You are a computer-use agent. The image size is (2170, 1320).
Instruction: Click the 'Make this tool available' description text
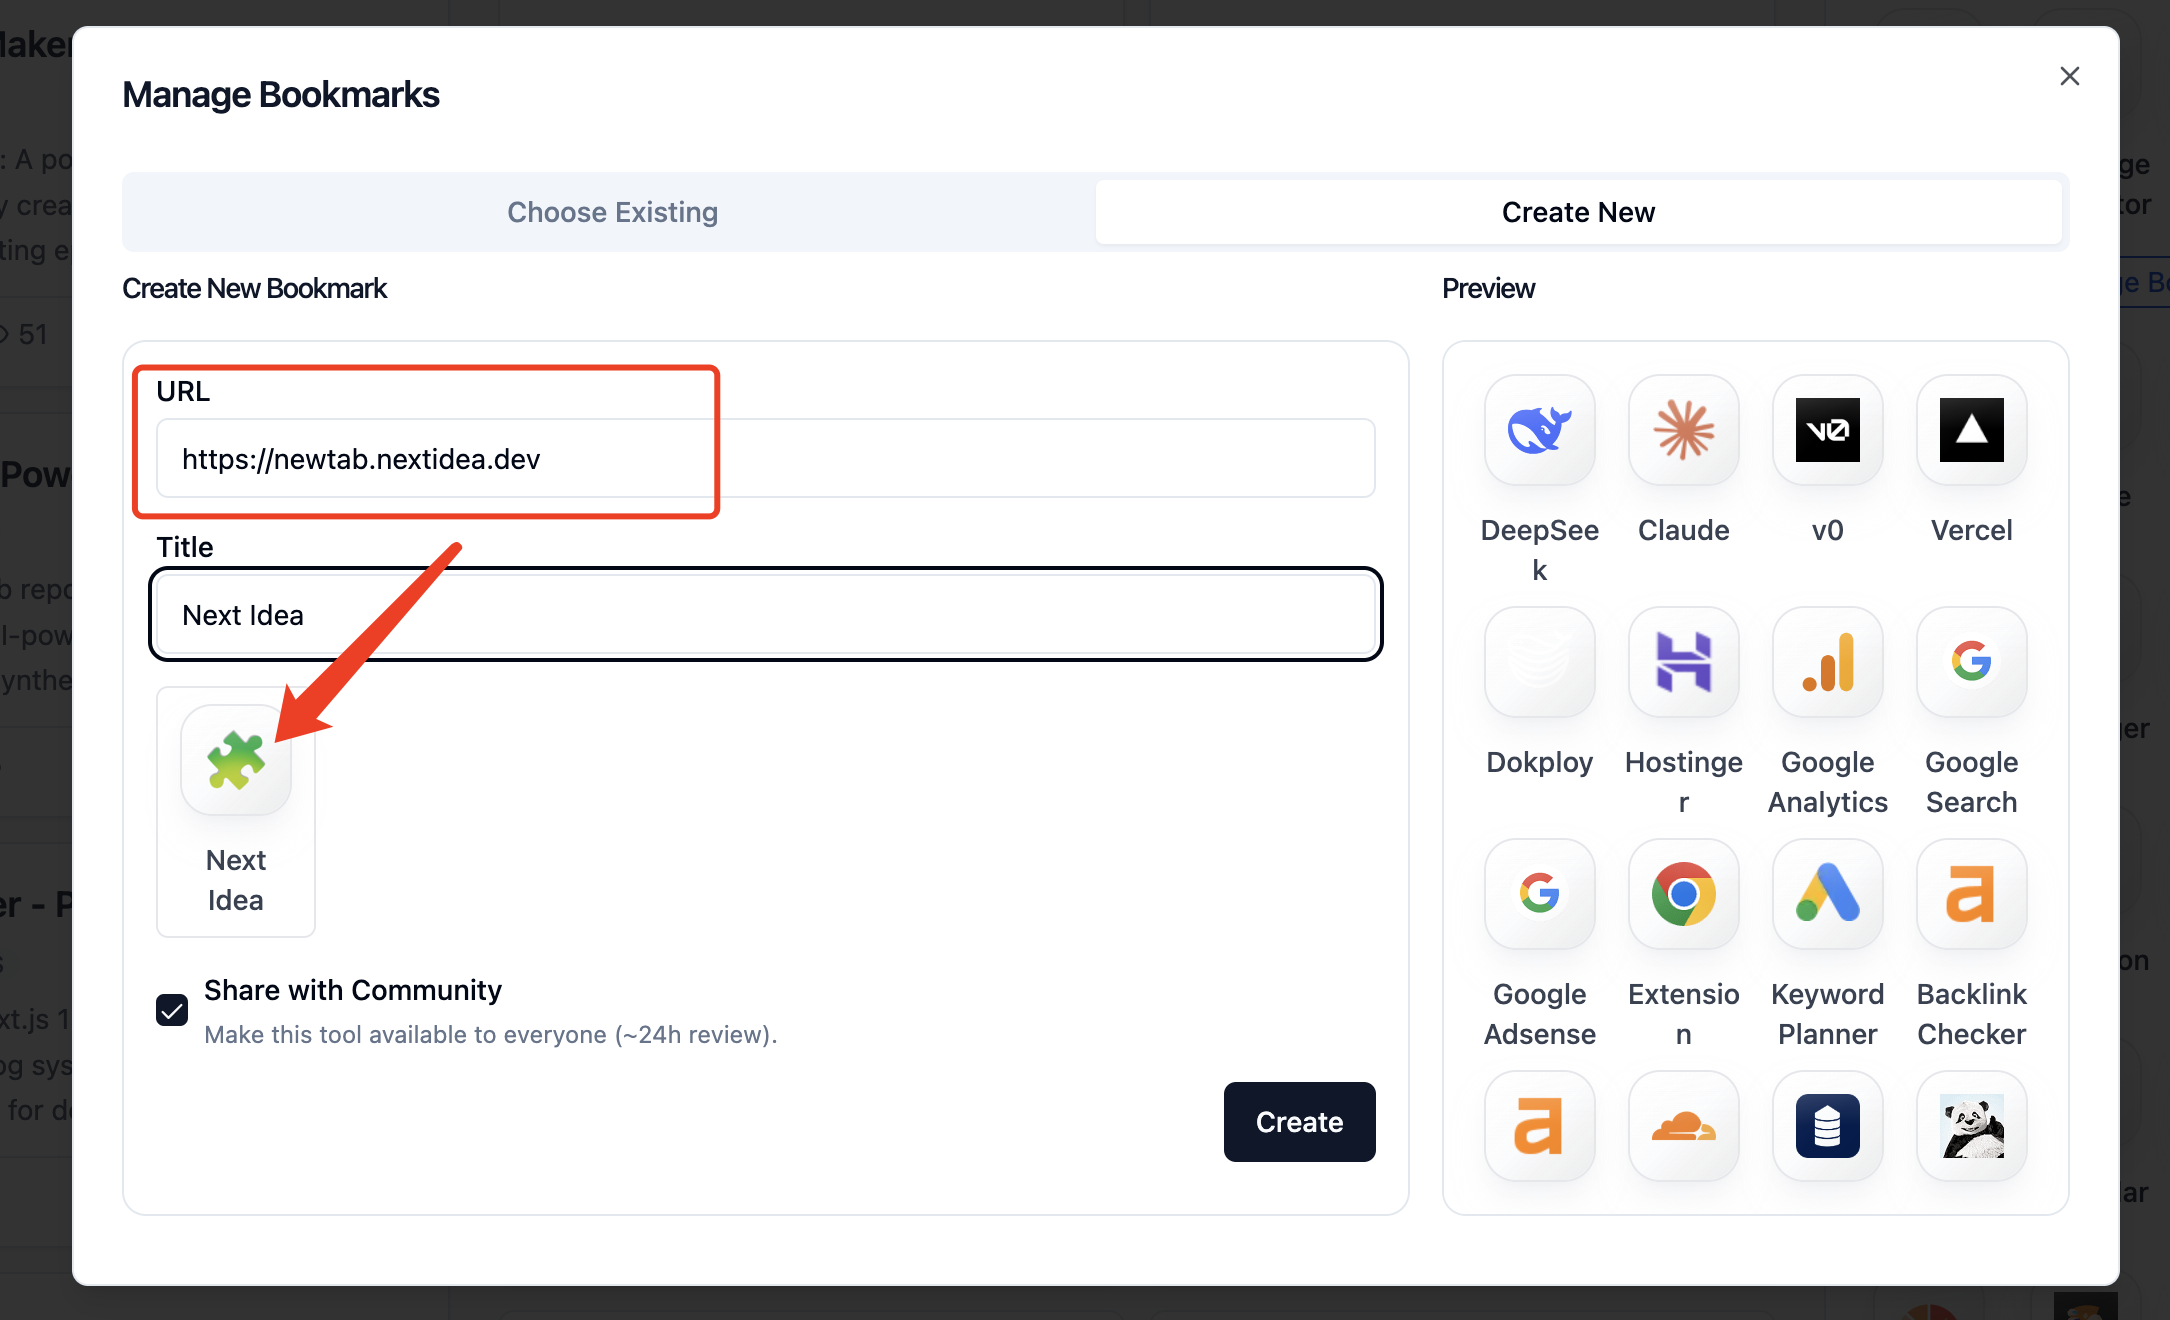pyautogui.click(x=490, y=1034)
